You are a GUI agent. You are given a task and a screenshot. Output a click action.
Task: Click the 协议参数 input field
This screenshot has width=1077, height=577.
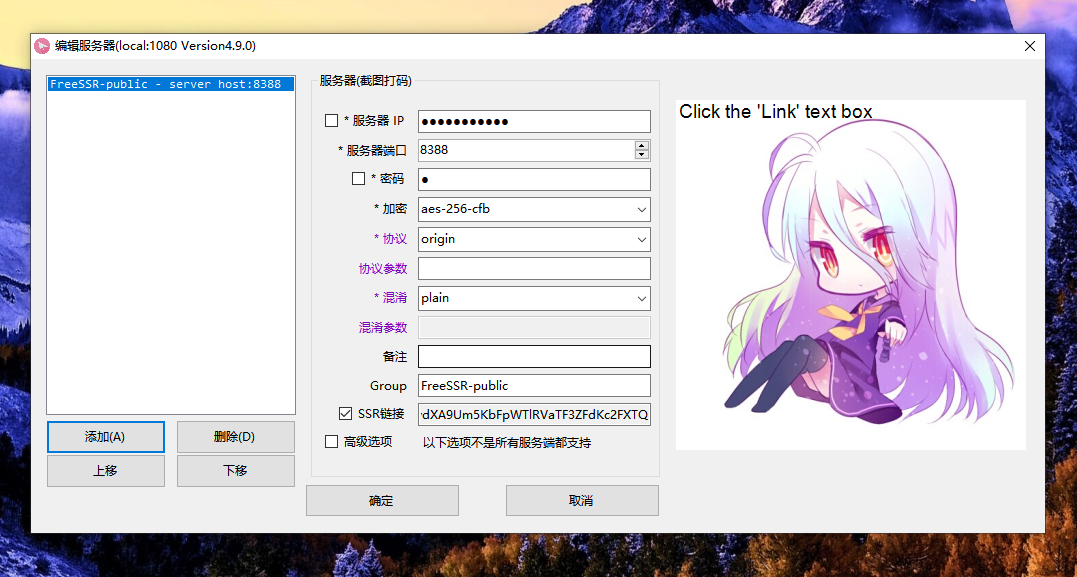coord(534,269)
